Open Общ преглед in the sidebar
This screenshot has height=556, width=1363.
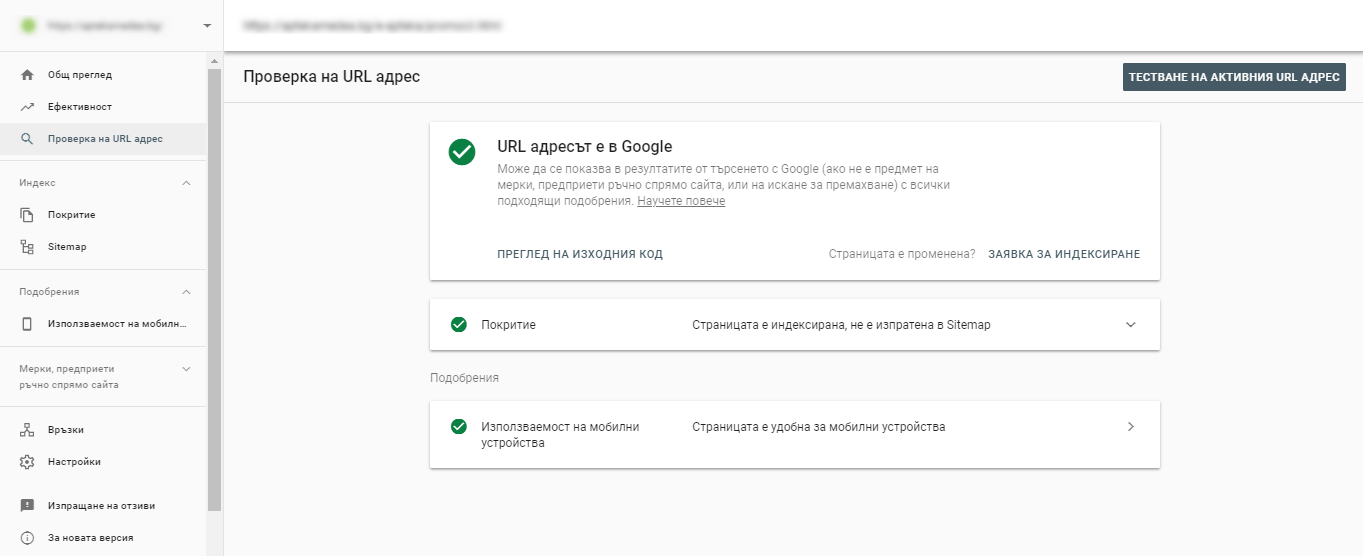103,75
